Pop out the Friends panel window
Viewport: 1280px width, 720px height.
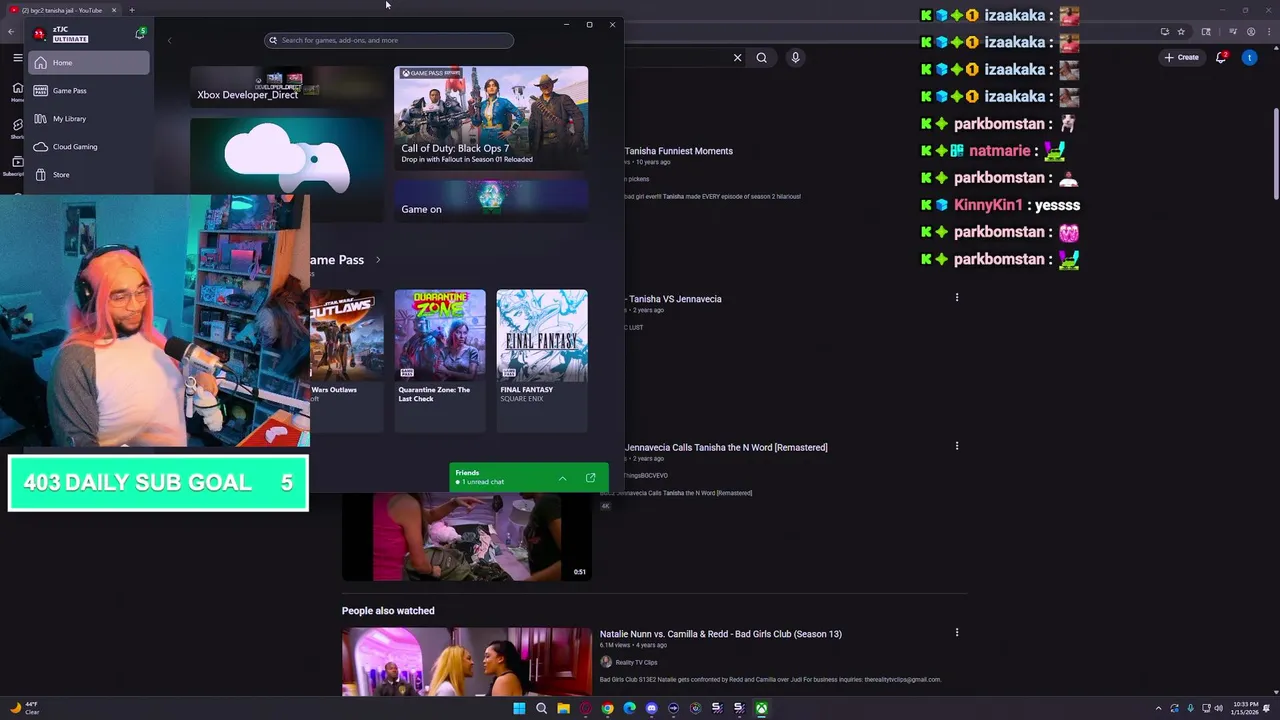pos(590,478)
